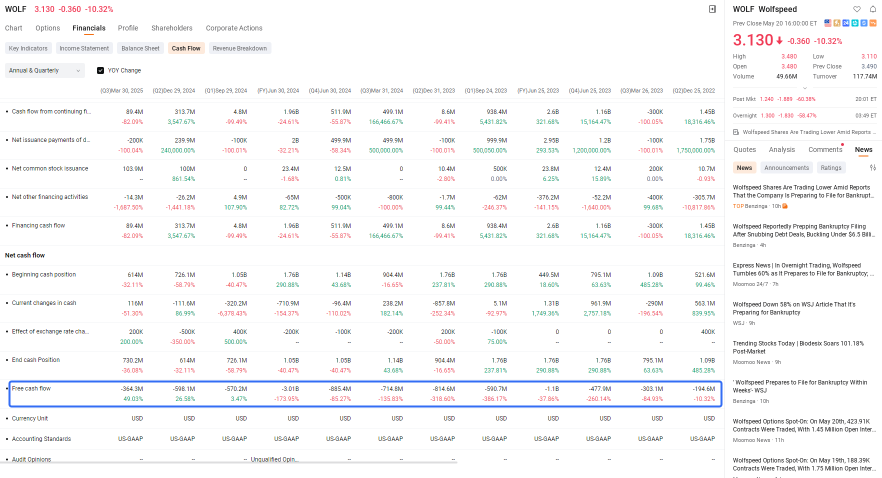Click the '(Q3)Mar 30, 2025' column header
This screenshot has width=882, height=478.
click(122, 91)
